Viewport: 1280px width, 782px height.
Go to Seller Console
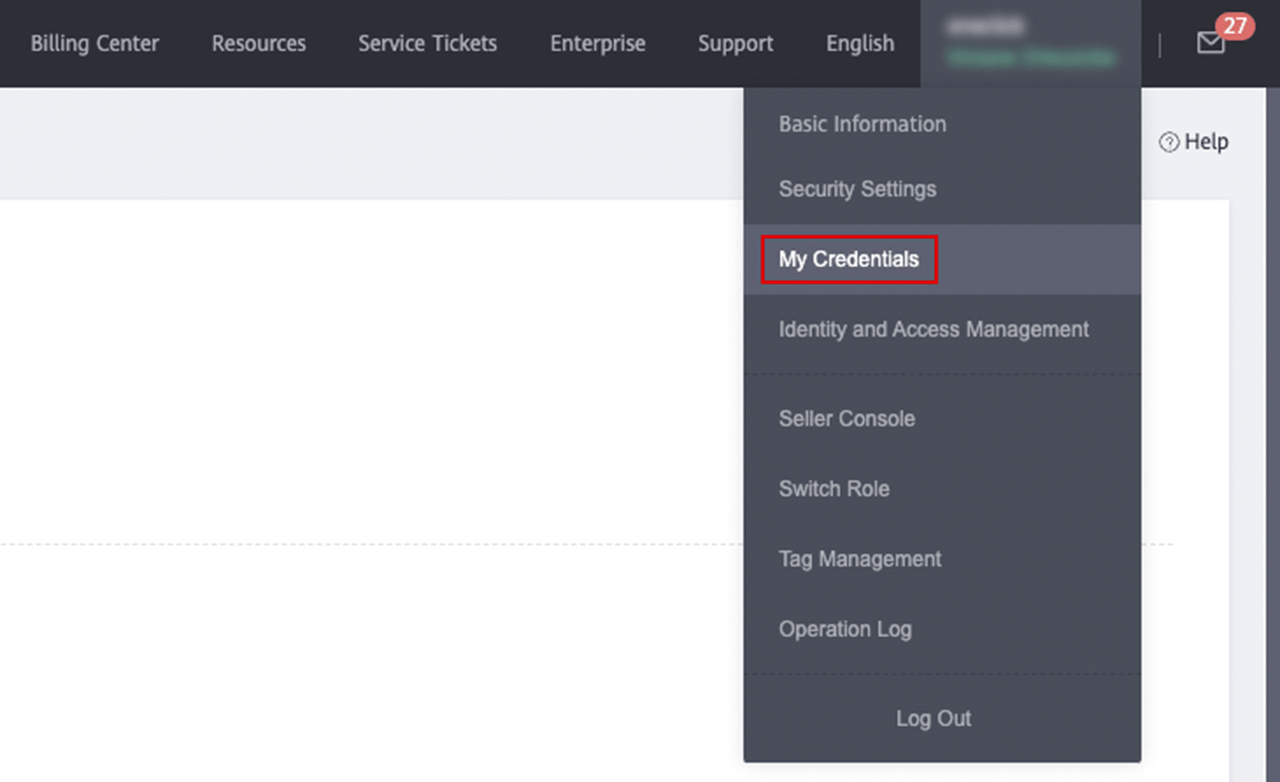(846, 419)
